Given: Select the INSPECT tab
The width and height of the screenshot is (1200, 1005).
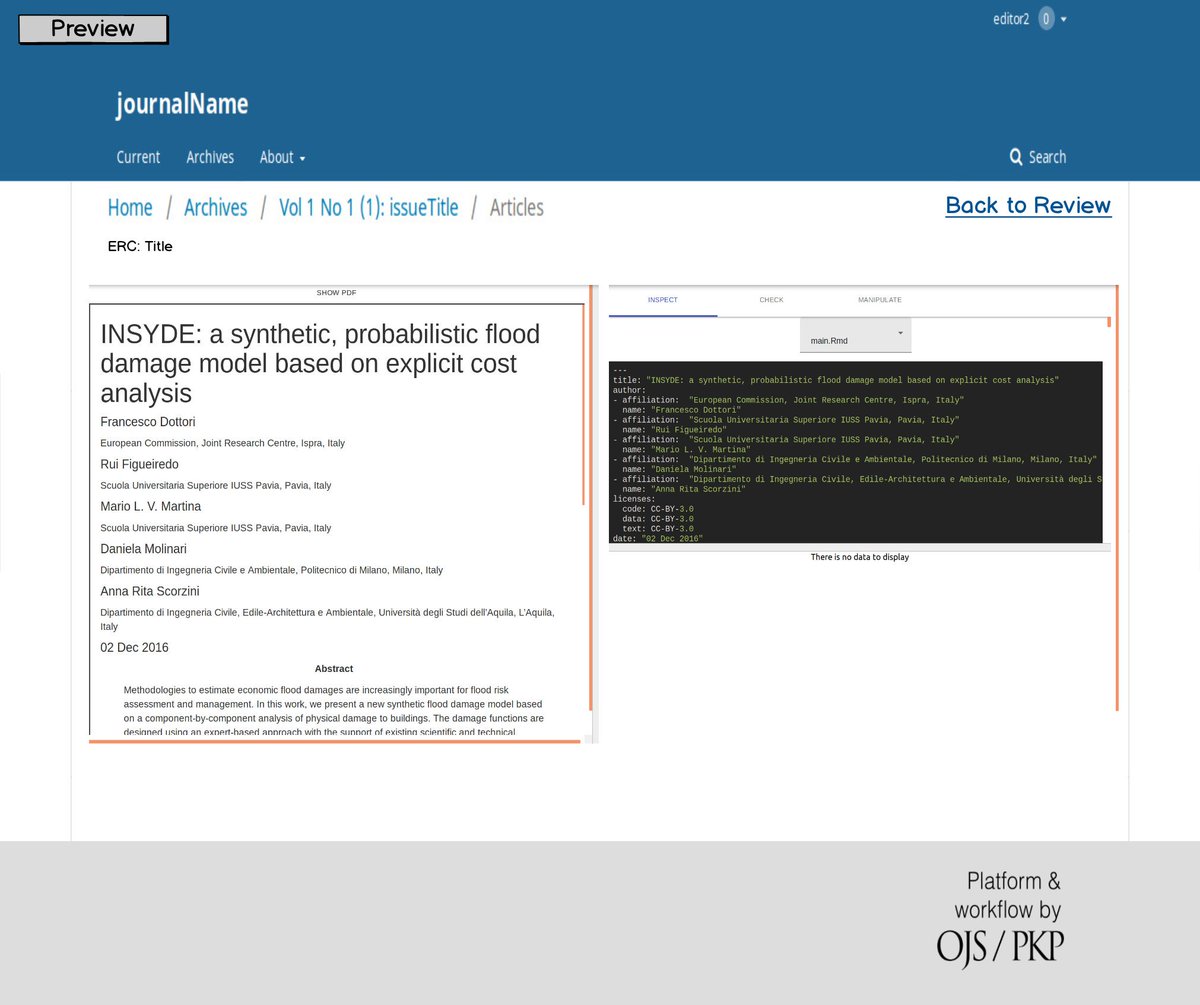Looking at the screenshot, I should coord(662,299).
